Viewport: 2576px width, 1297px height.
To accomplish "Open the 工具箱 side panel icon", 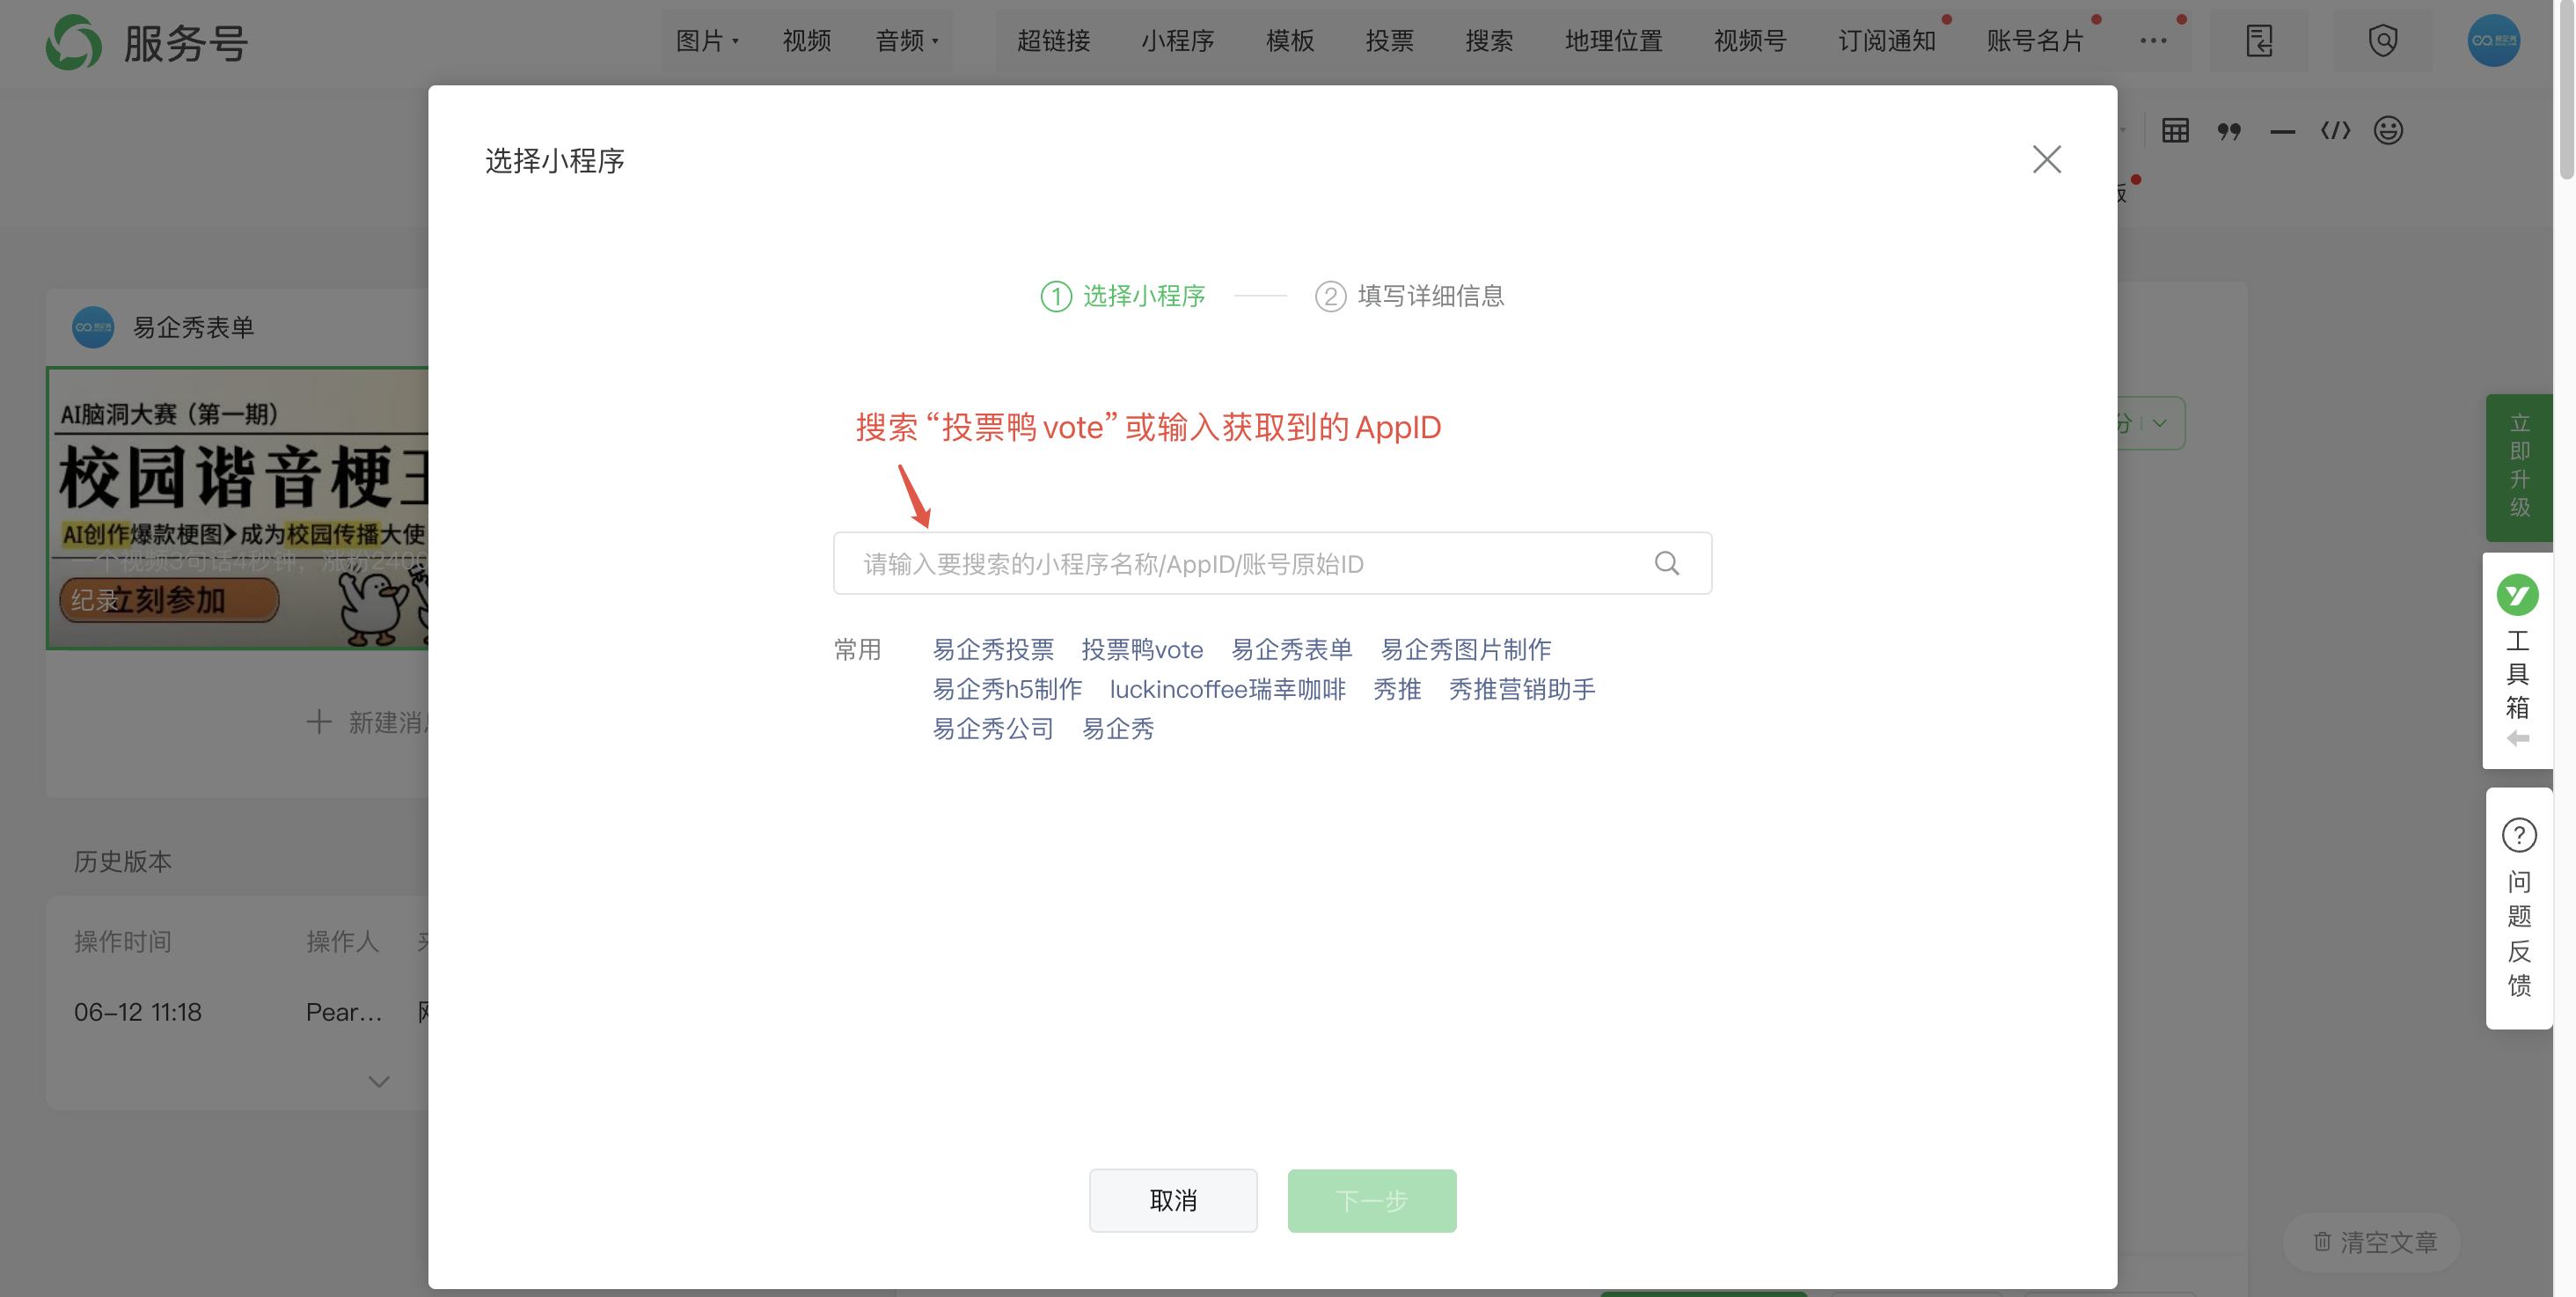I will (x=2517, y=596).
